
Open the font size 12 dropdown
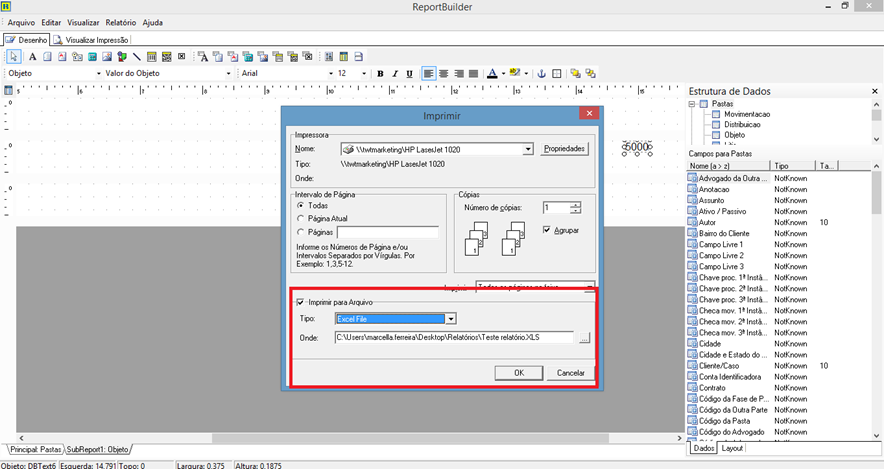[x=364, y=73]
